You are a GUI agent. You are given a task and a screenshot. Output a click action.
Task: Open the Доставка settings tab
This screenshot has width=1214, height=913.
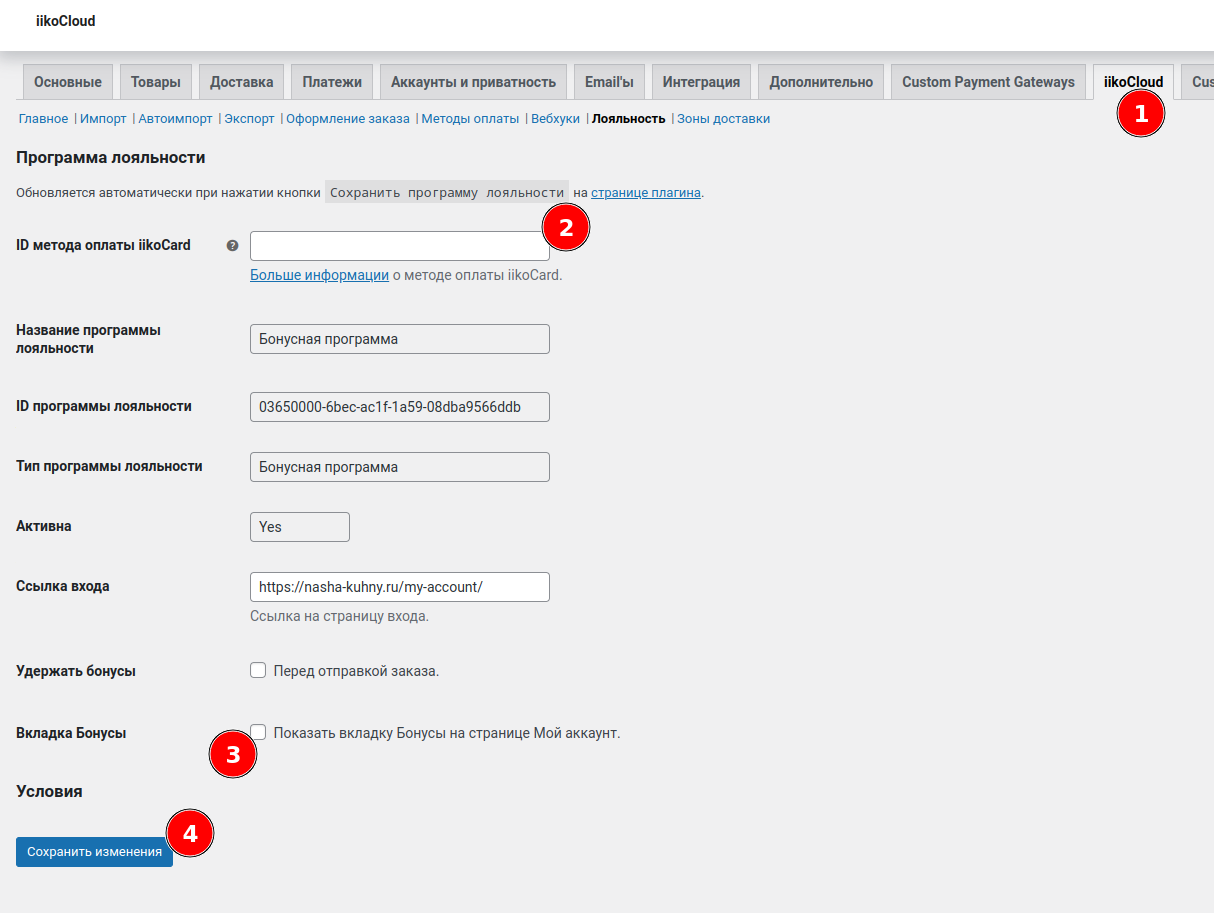tap(242, 82)
